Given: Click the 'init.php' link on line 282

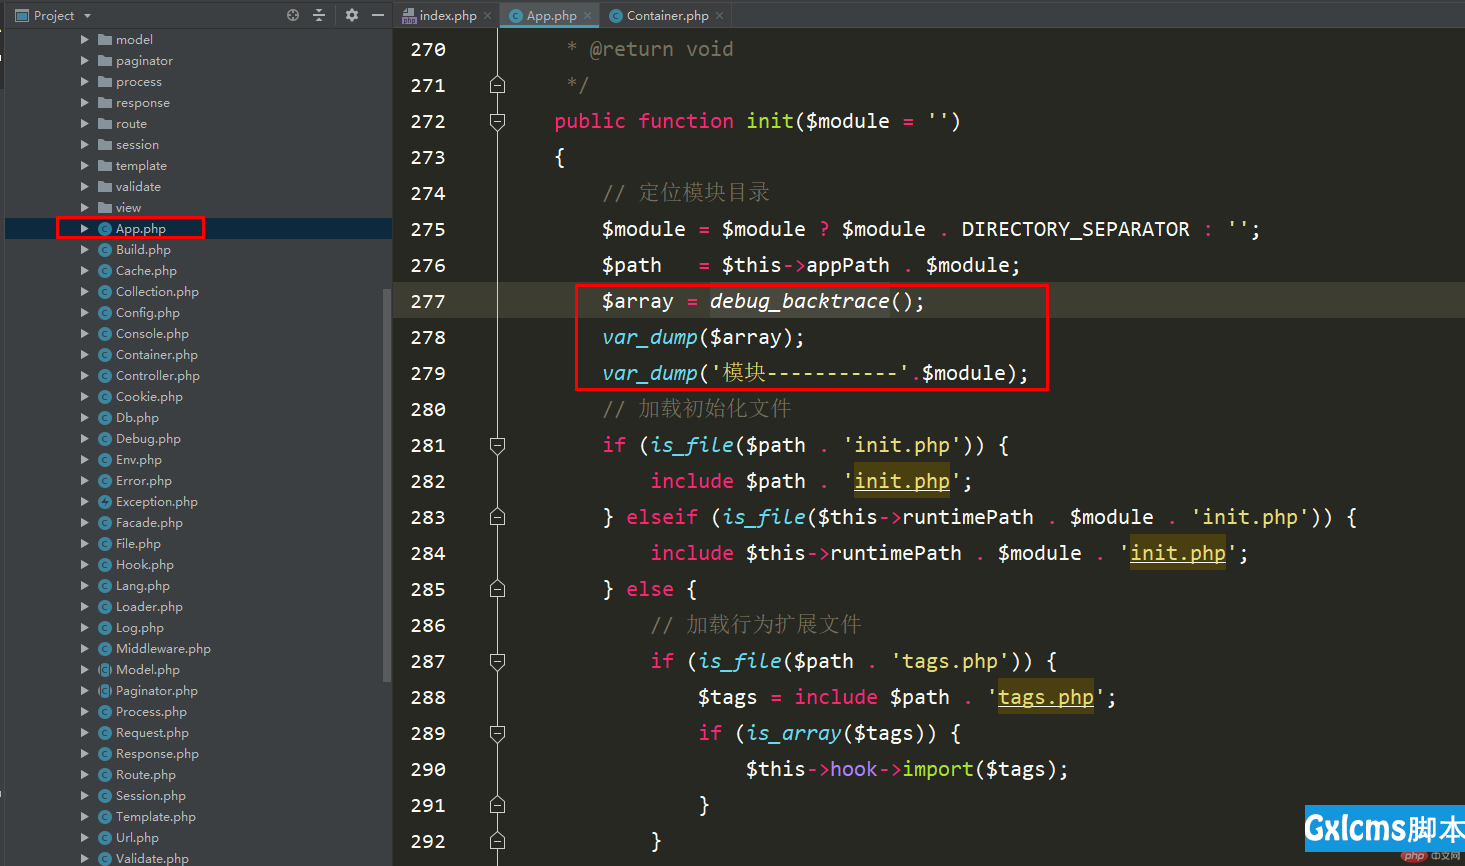Looking at the screenshot, I should 902,481.
